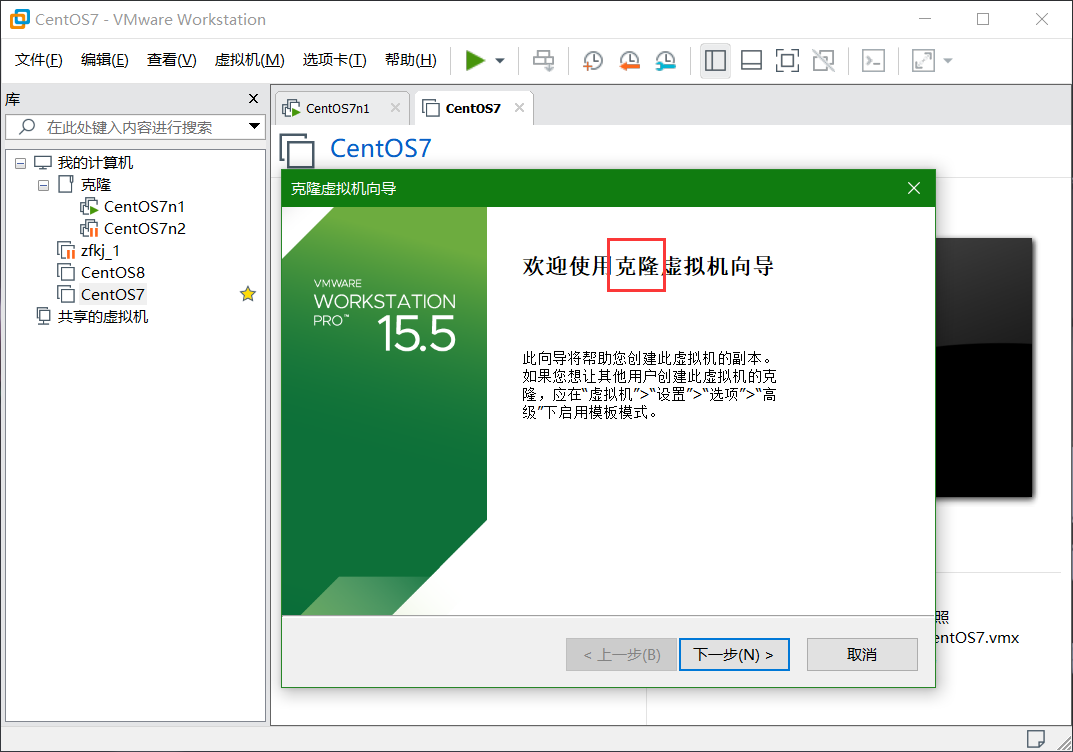Click the 取消 button
Screen dimensions: 1073x752
[862, 655]
